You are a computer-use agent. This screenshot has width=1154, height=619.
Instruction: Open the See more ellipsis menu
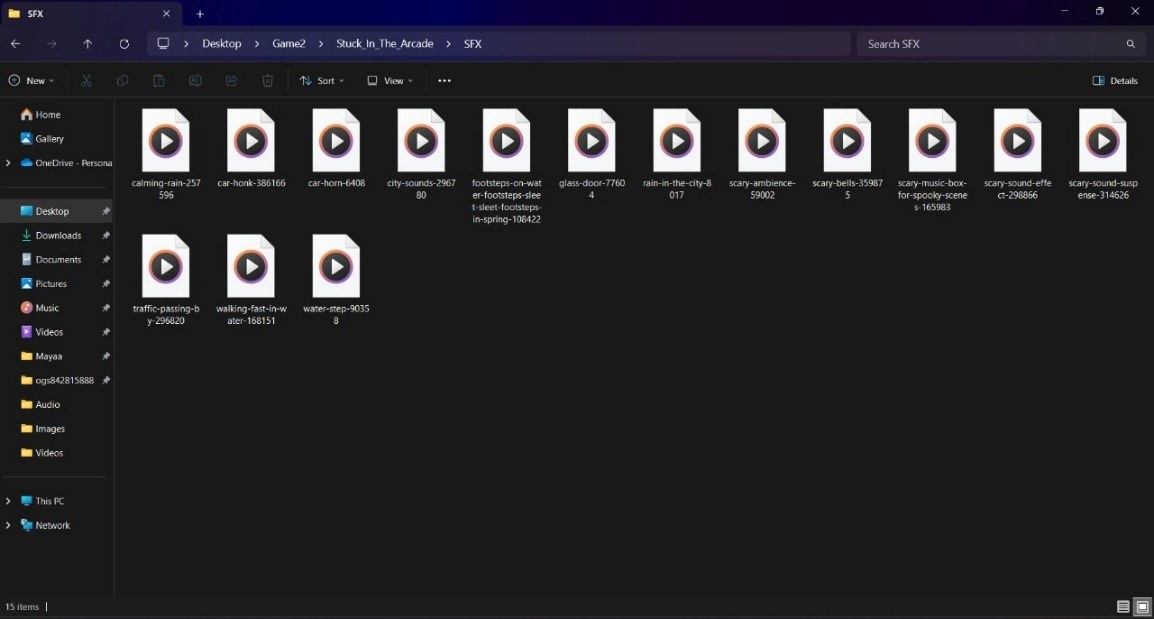pos(445,81)
